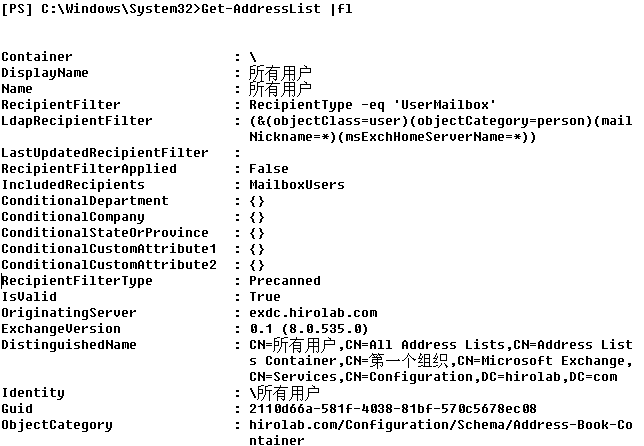This screenshot has height=446, width=644.
Task: Click the exdc.hirolab.com server name
Action: (x=313, y=313)
